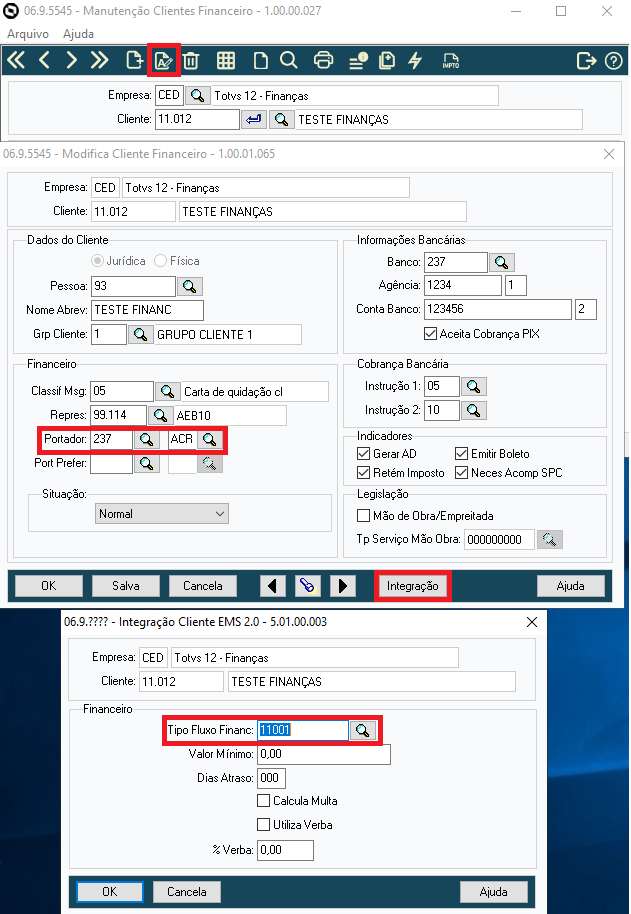This screenshot has width=631, height=914.
Task: Click the key icon between the arrow buttons
Action: pos(308,586)
